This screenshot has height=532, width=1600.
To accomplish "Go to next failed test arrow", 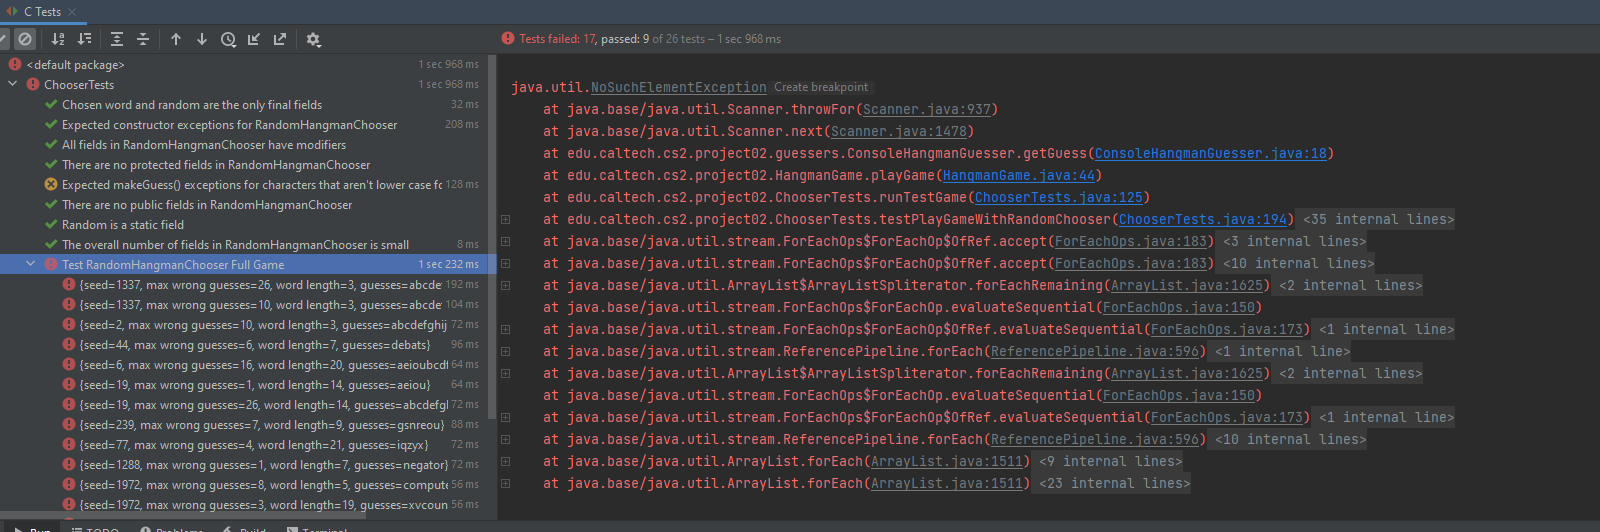I will (x=202, y=39).
